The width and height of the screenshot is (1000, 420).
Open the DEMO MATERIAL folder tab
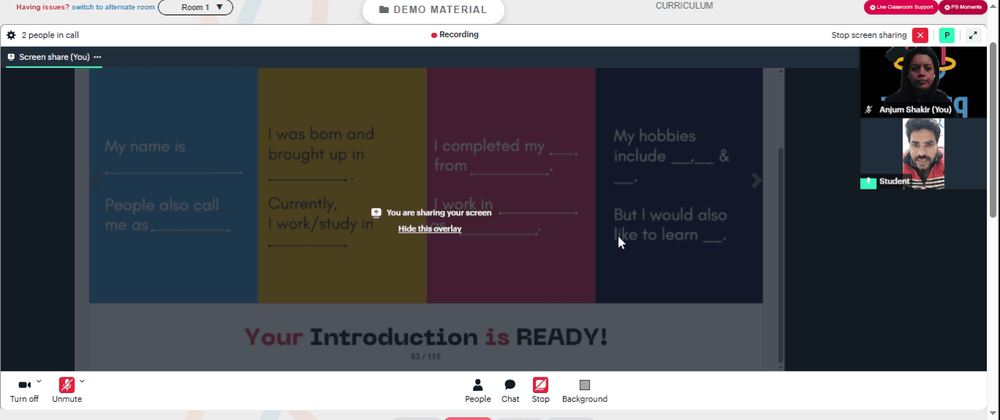[433, 10]
